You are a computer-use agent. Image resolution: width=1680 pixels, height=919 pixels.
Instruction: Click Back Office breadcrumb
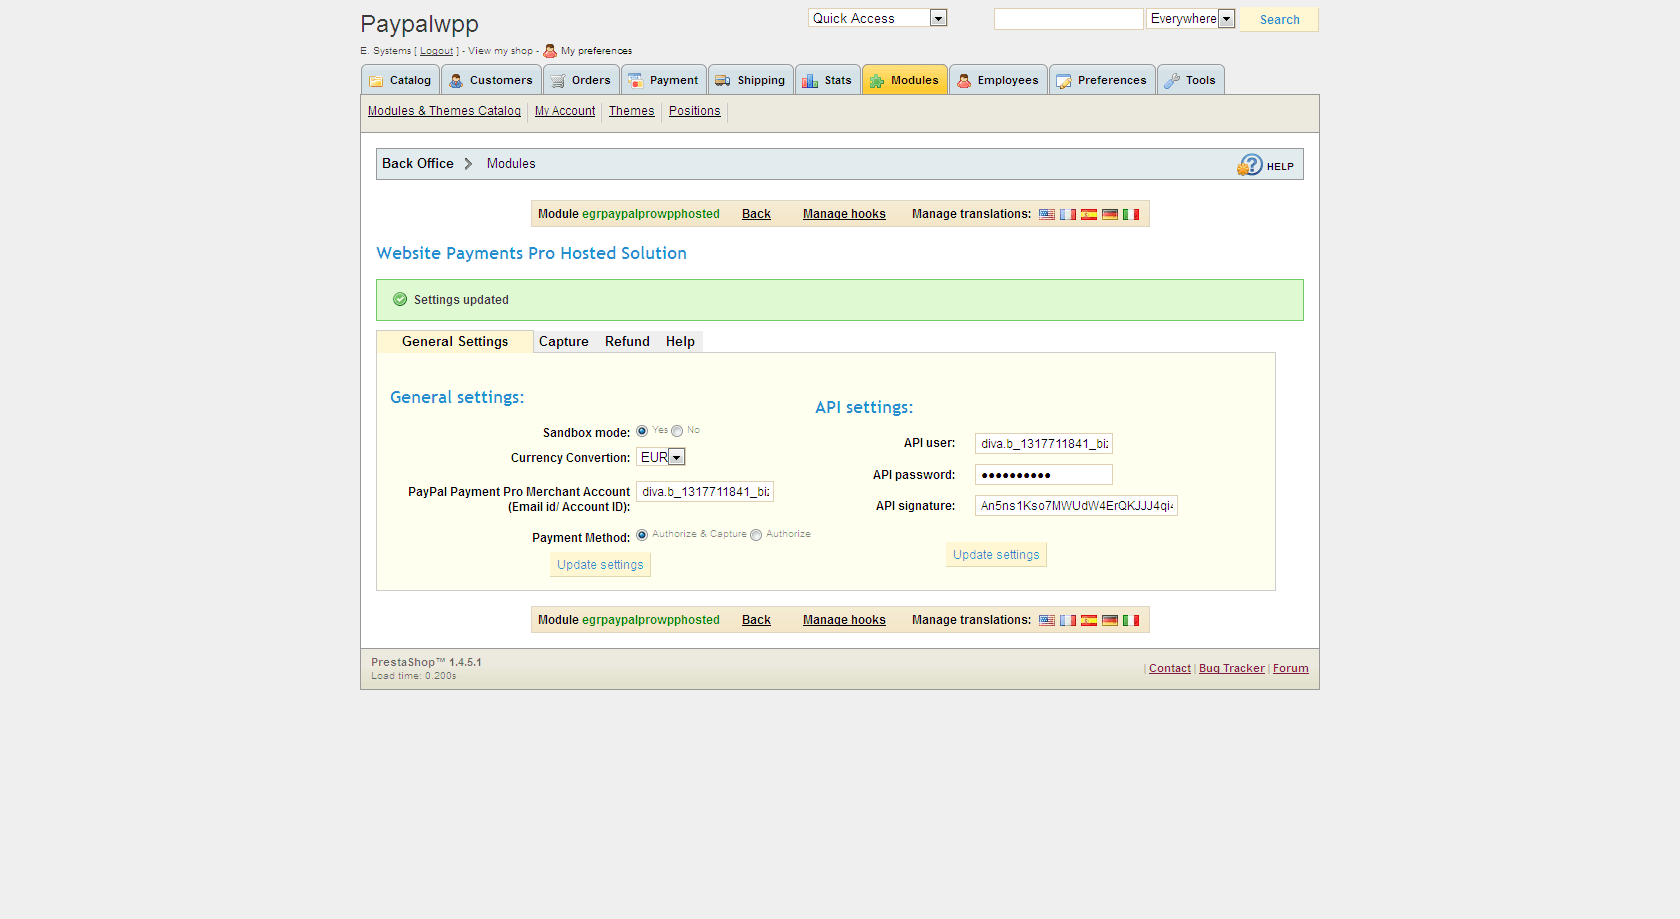[418, 163]
